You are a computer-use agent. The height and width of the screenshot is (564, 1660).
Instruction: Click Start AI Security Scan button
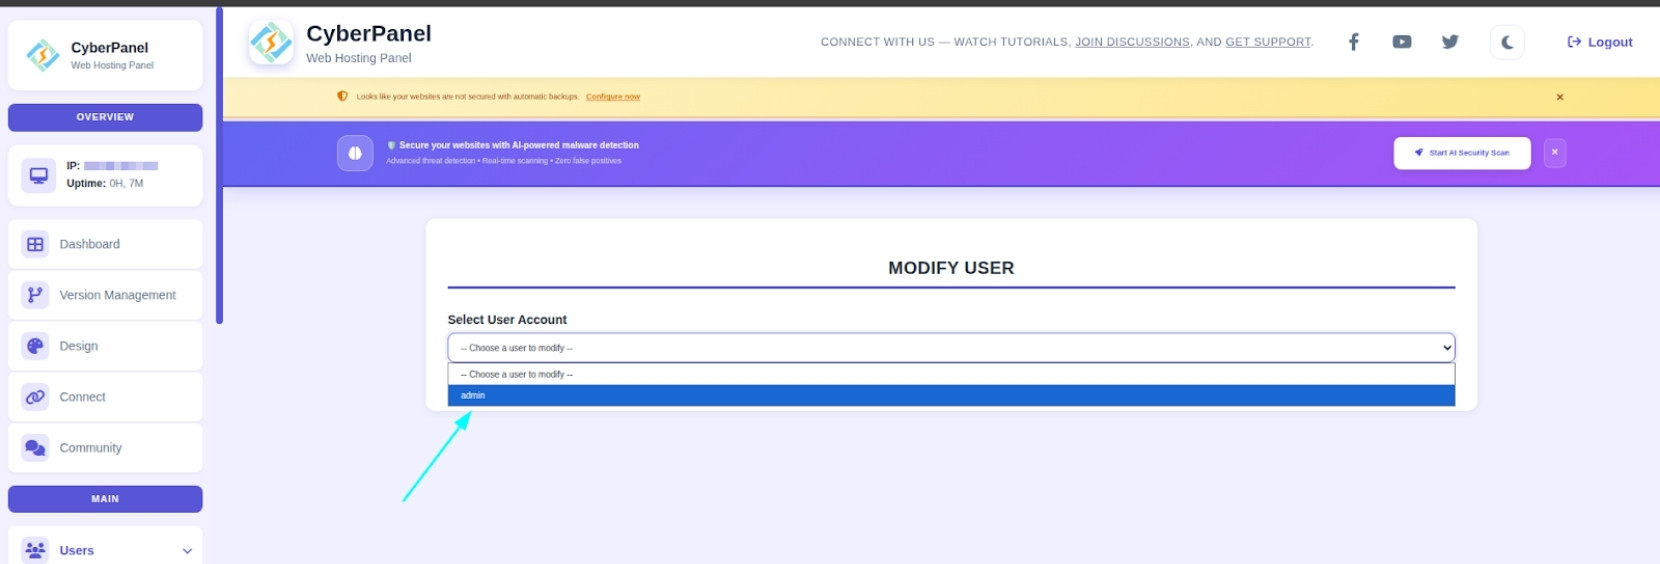pyautogui.click(x=1461, y=153)
